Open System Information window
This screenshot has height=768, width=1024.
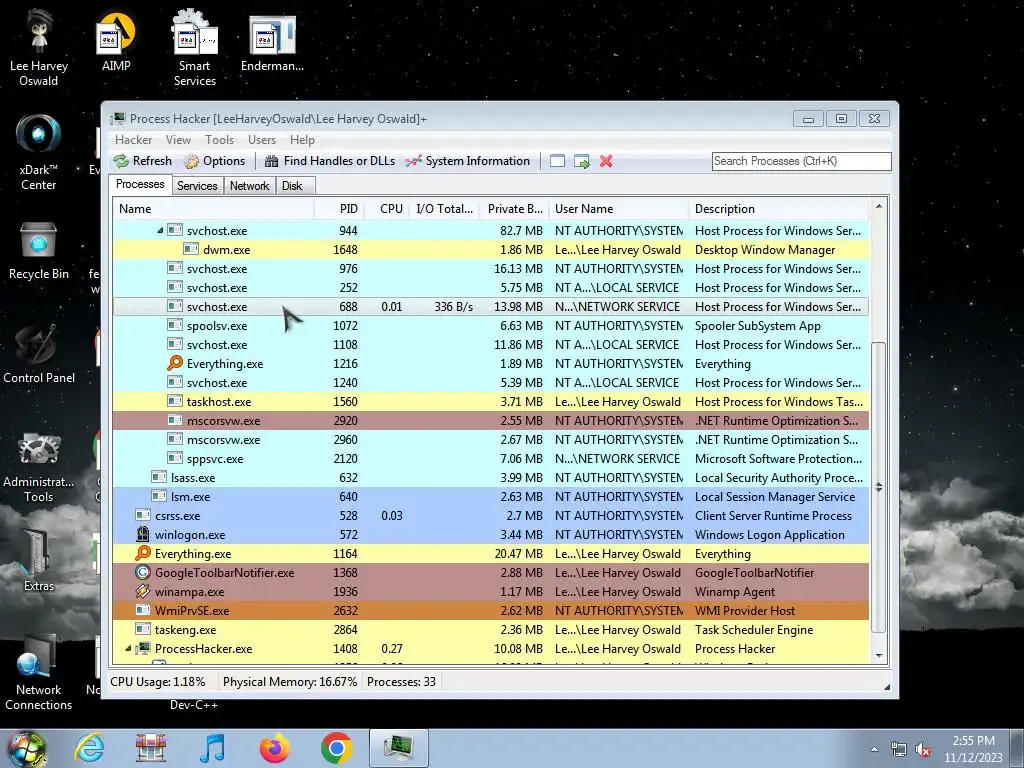point(468,161)
